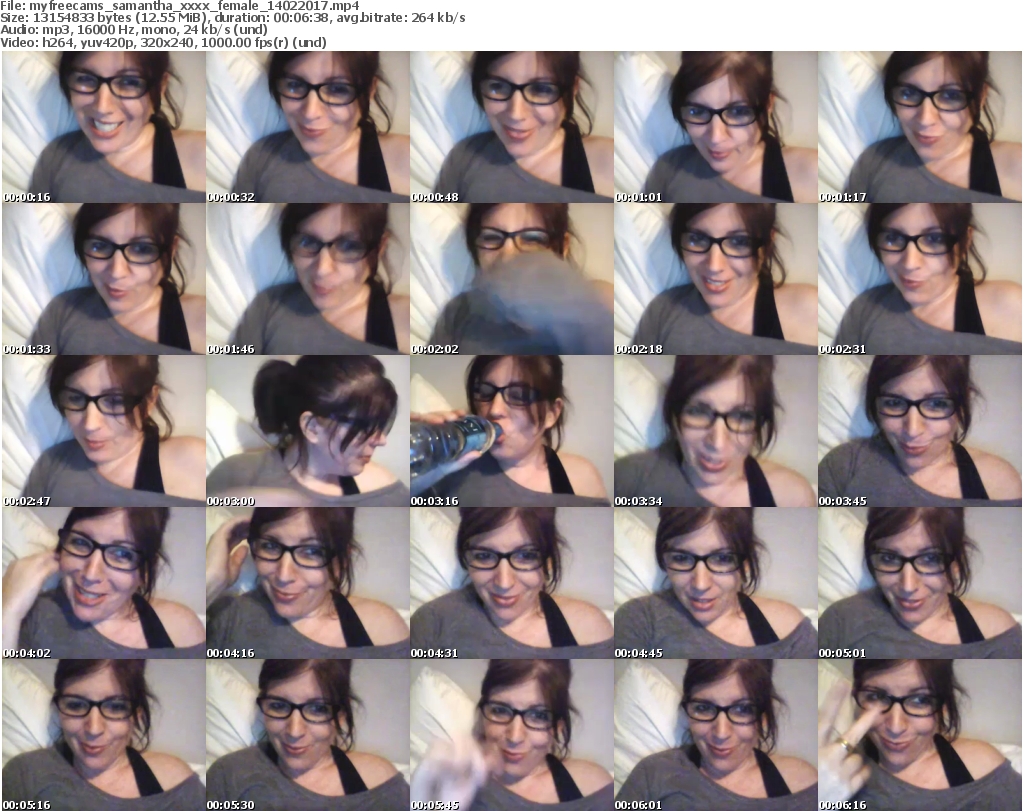Open the frame stamped 00:02:31
This screenshot has width=1024, height=811.
pyautogui.click(x=920, y=279)
